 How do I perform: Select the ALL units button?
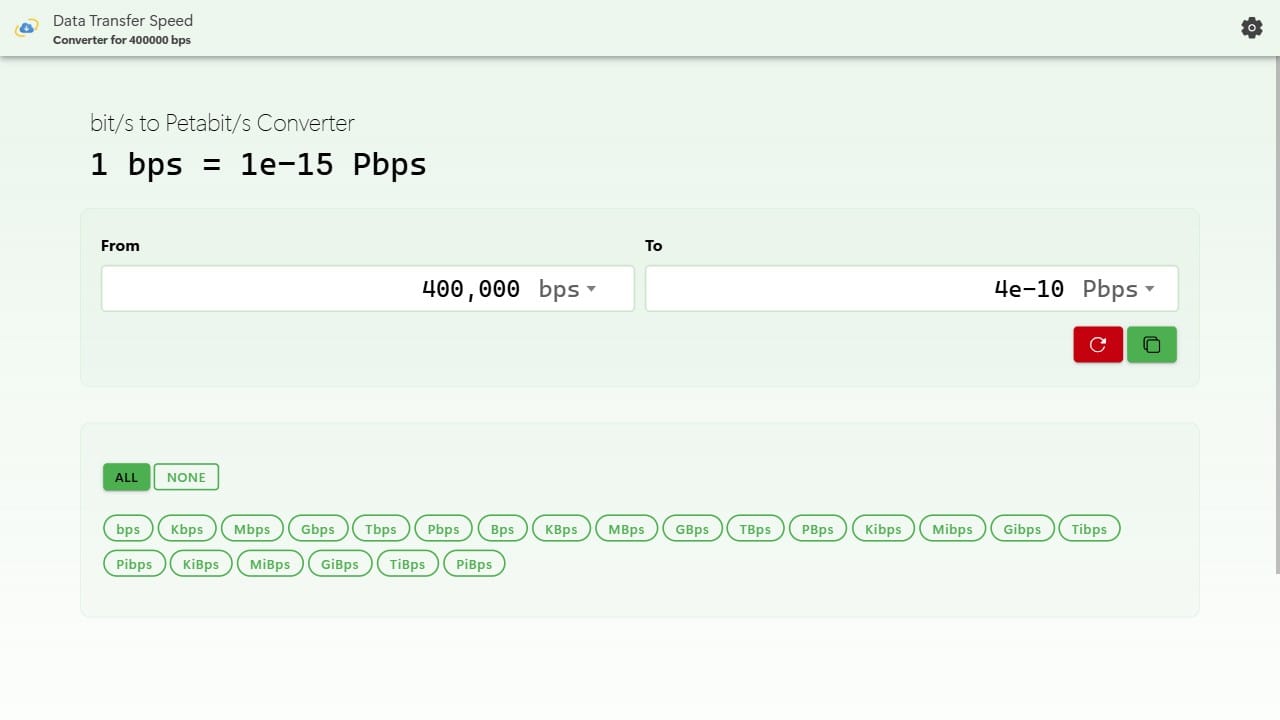coord(126,477)
